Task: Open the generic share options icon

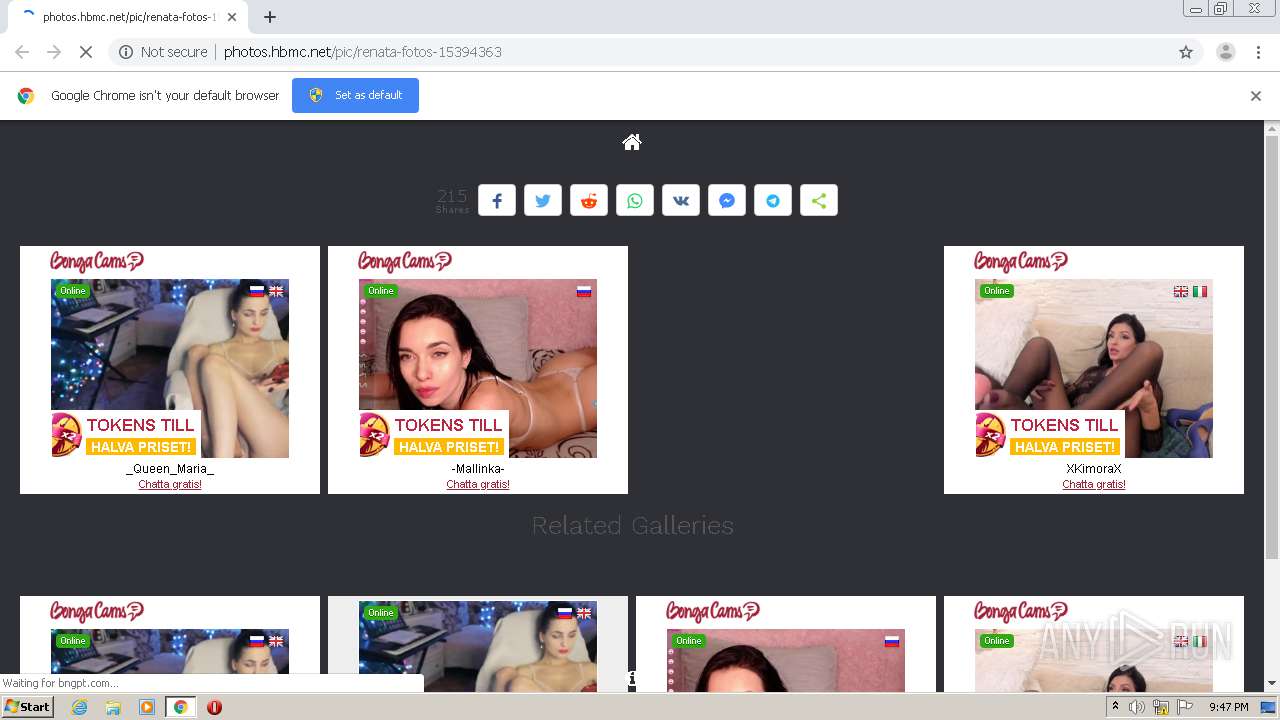Action: click(x=819, y=200)
